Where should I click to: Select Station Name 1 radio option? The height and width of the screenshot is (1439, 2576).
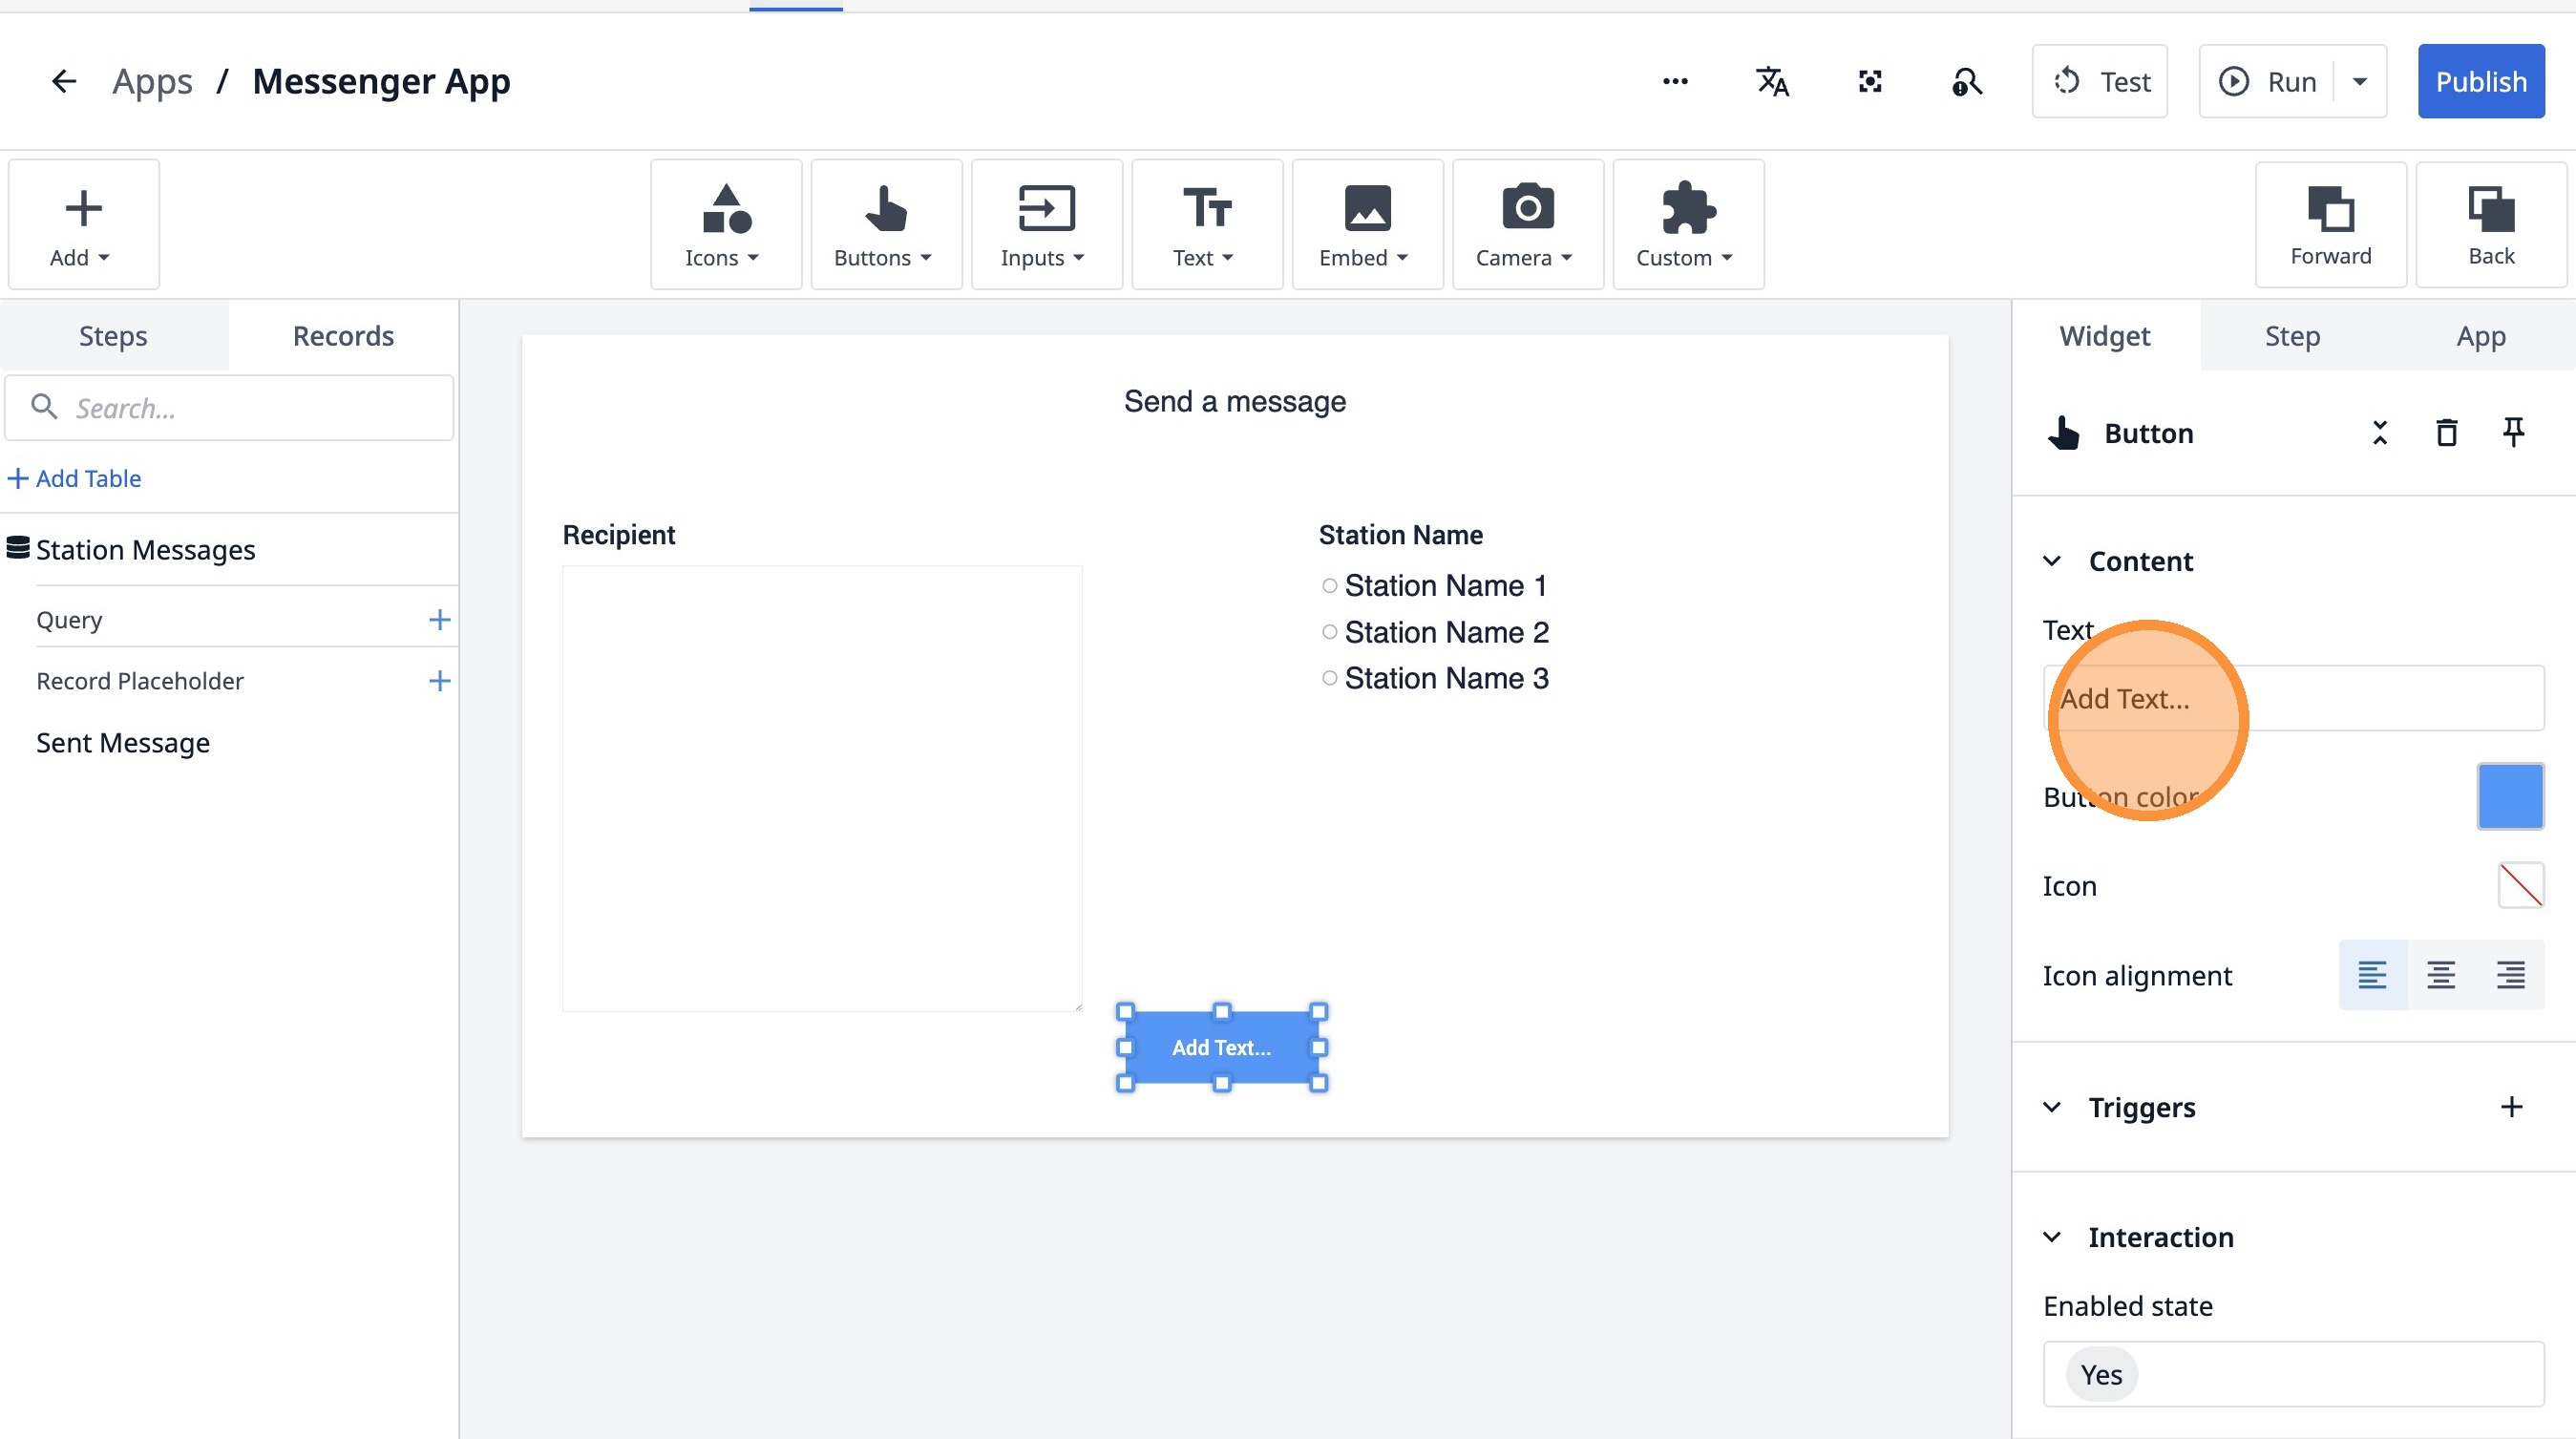pos(1329,586)
